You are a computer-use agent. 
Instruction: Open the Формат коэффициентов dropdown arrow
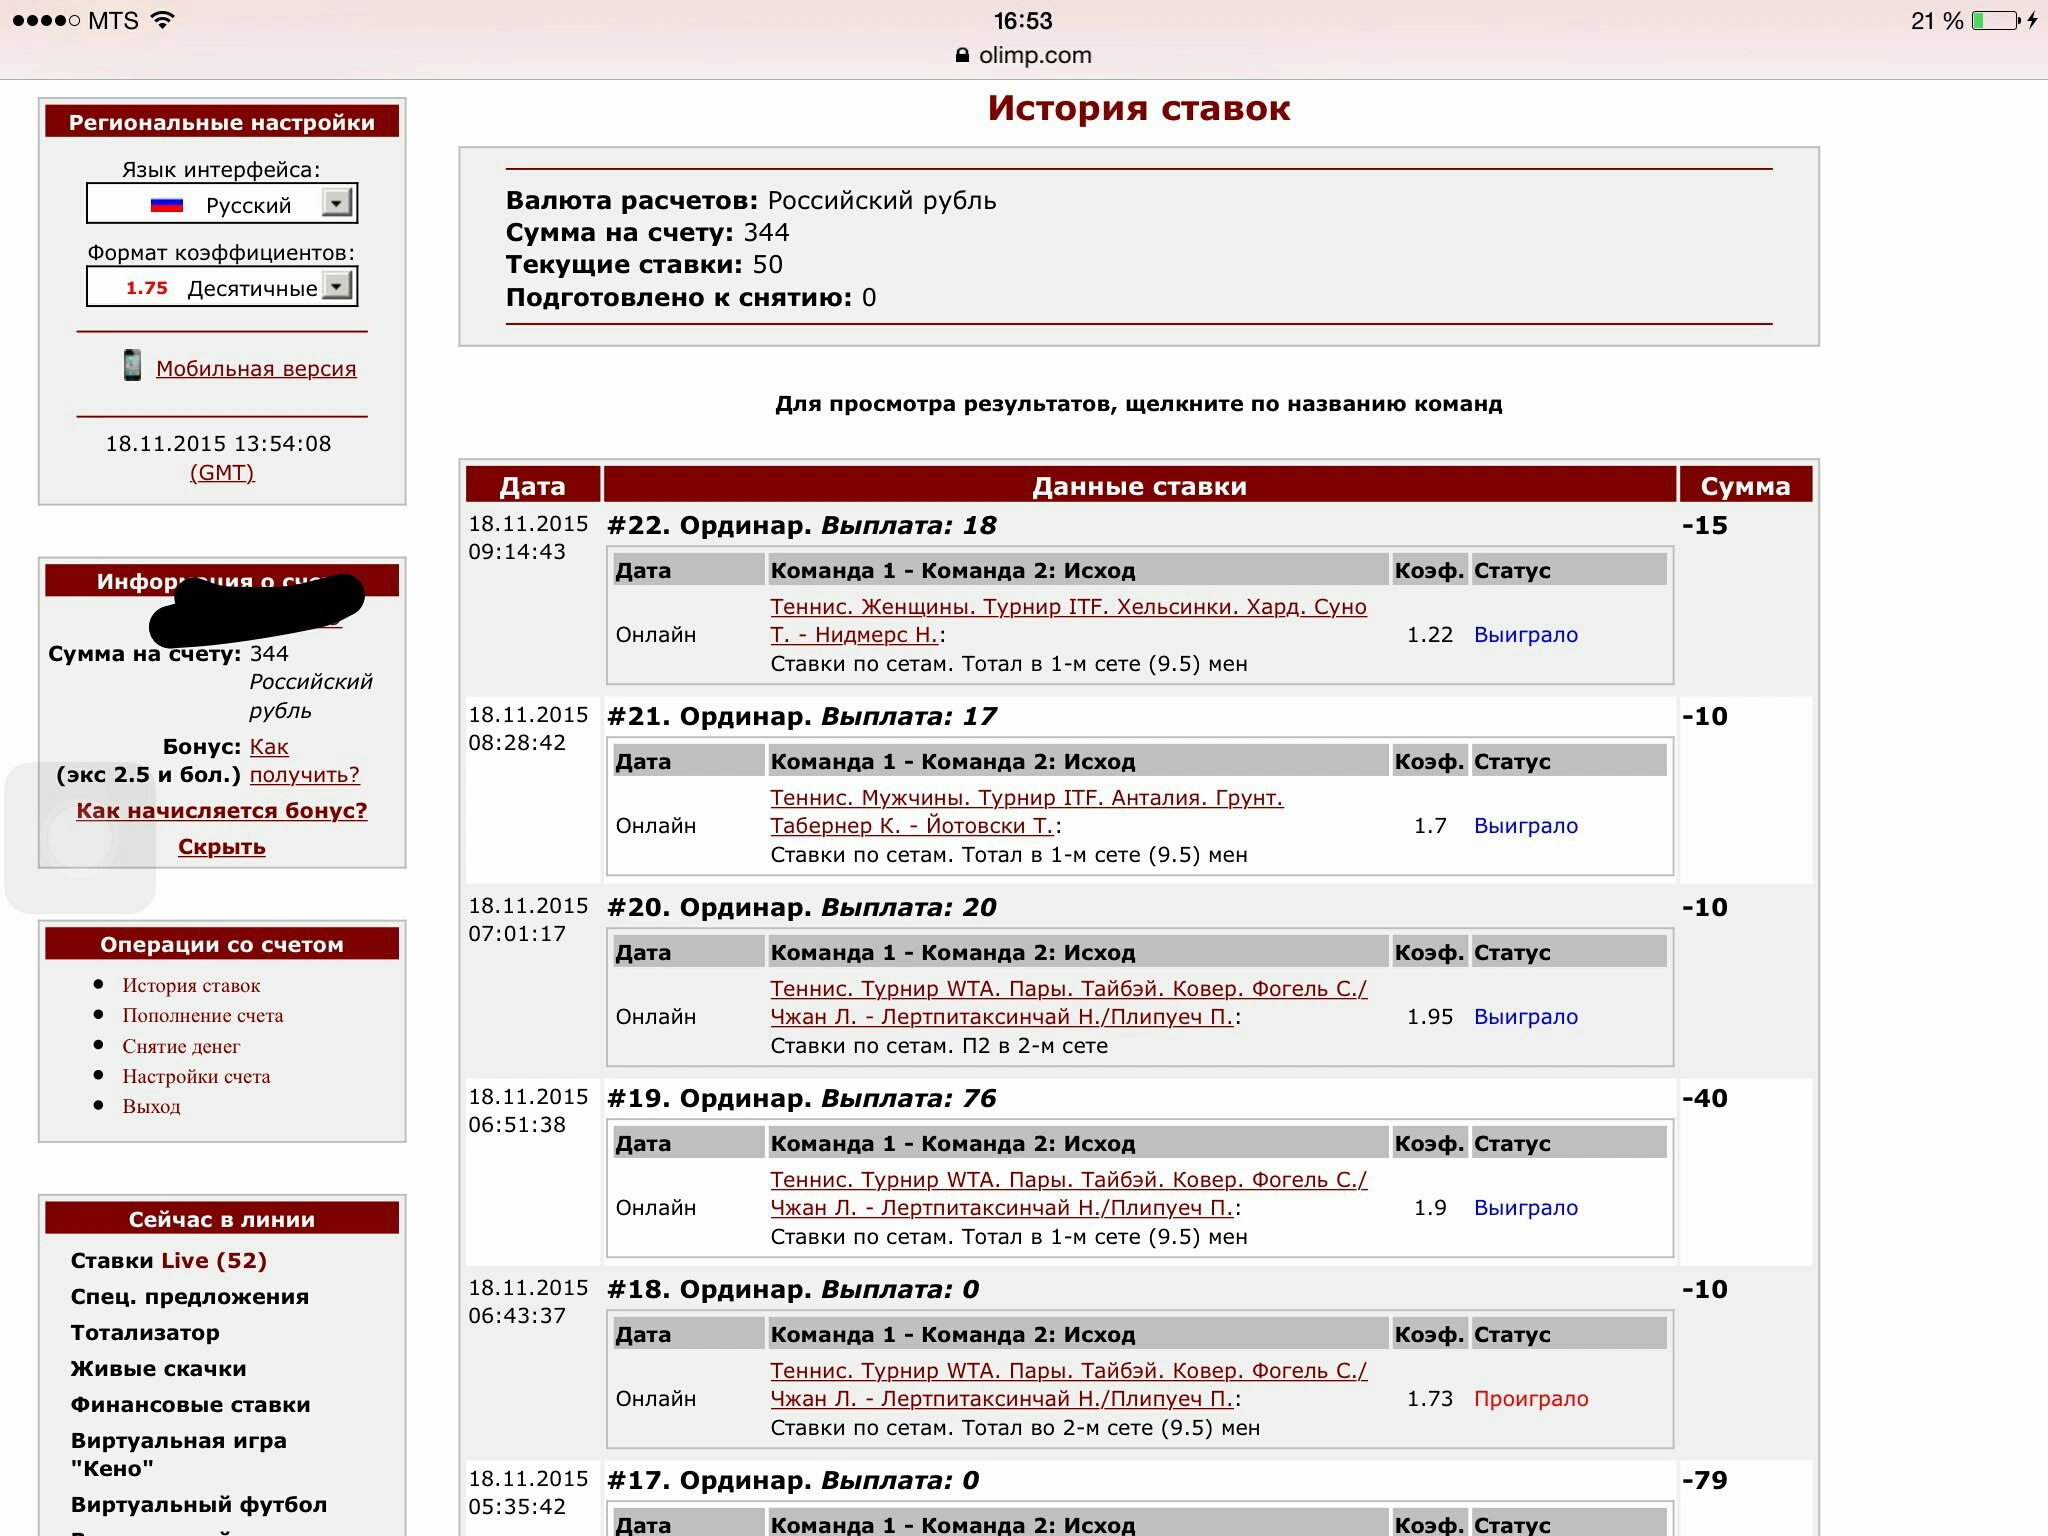[337, 287]
